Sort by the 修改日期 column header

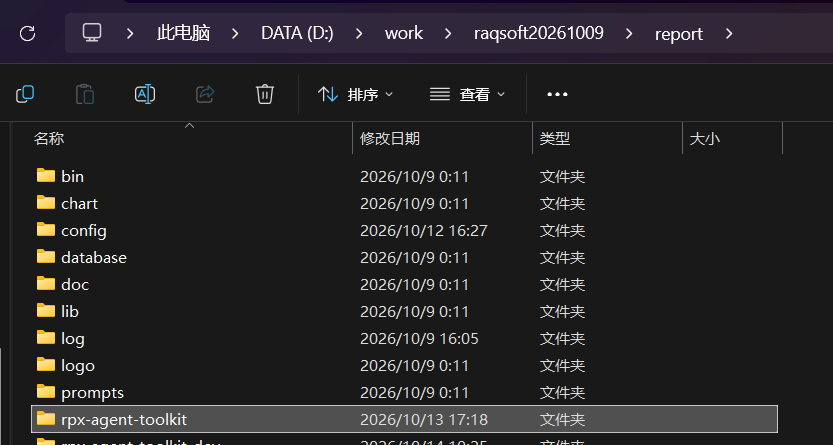point(390,139)
